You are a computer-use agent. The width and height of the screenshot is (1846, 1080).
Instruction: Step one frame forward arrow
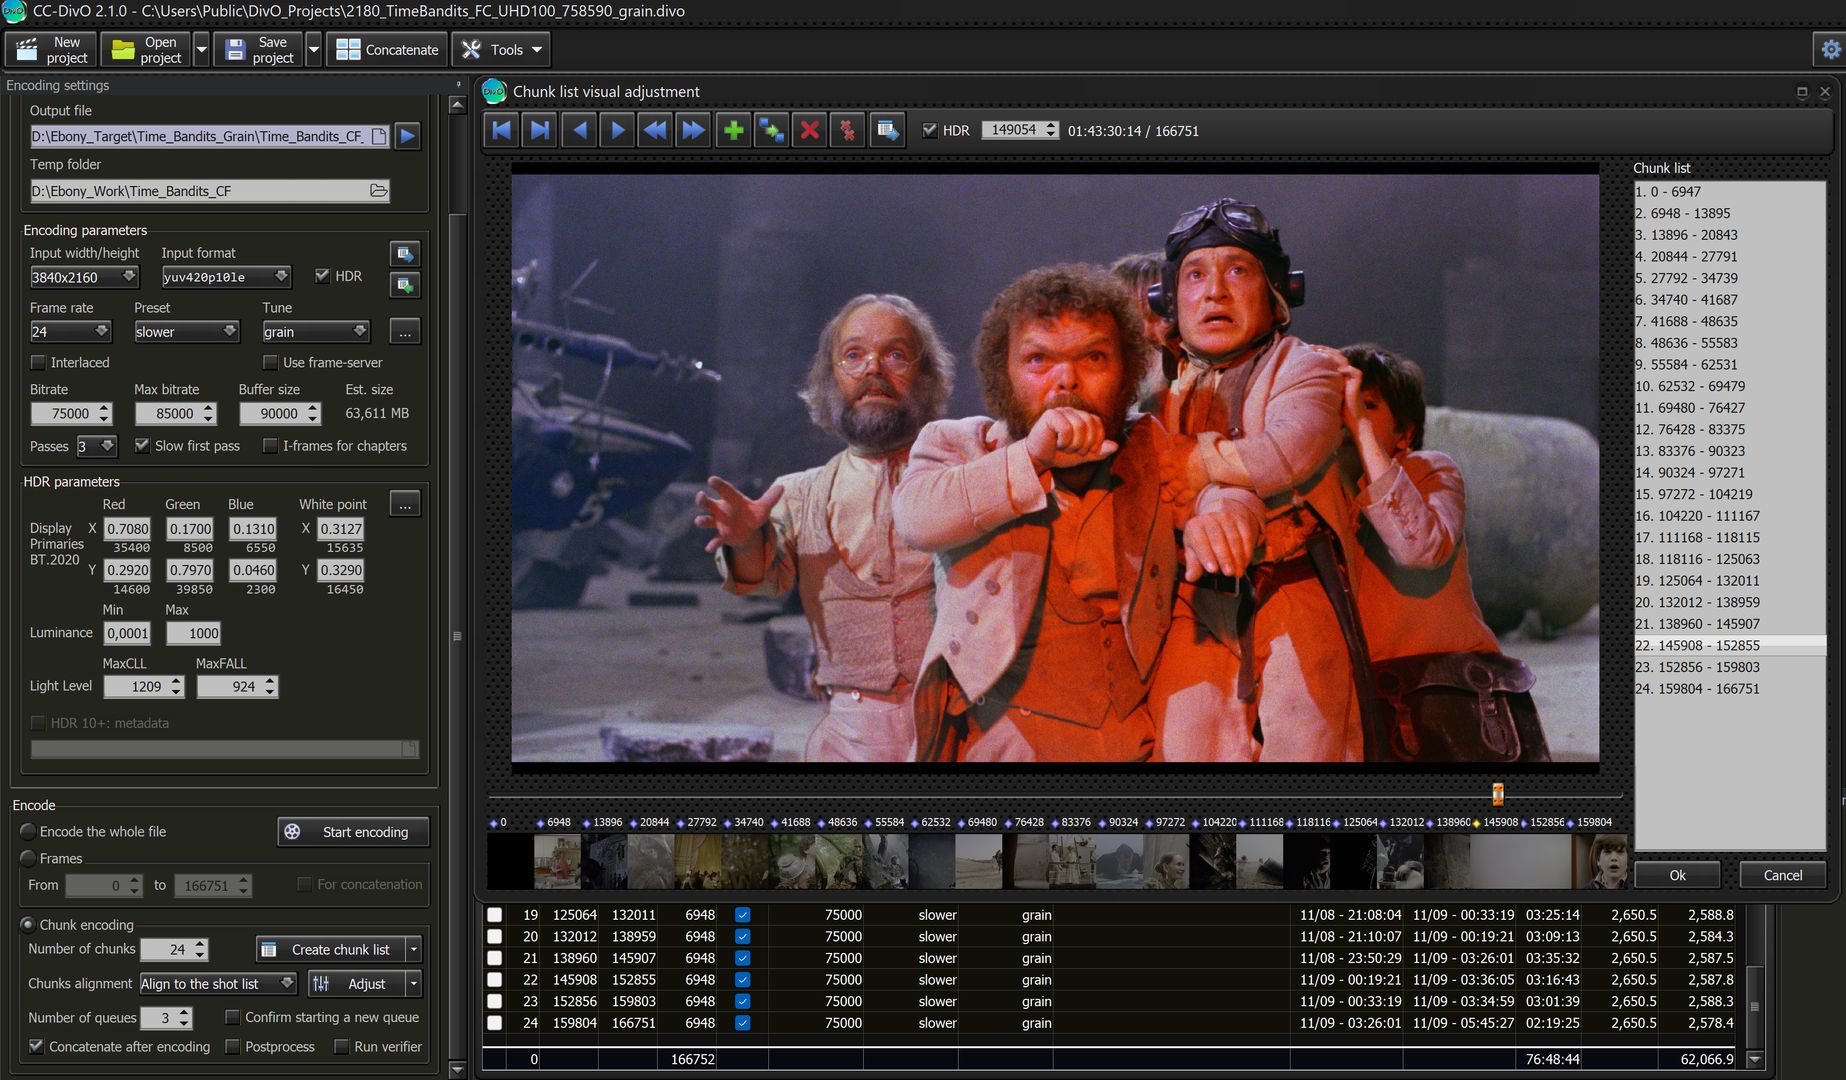click(x=617, y=130)
